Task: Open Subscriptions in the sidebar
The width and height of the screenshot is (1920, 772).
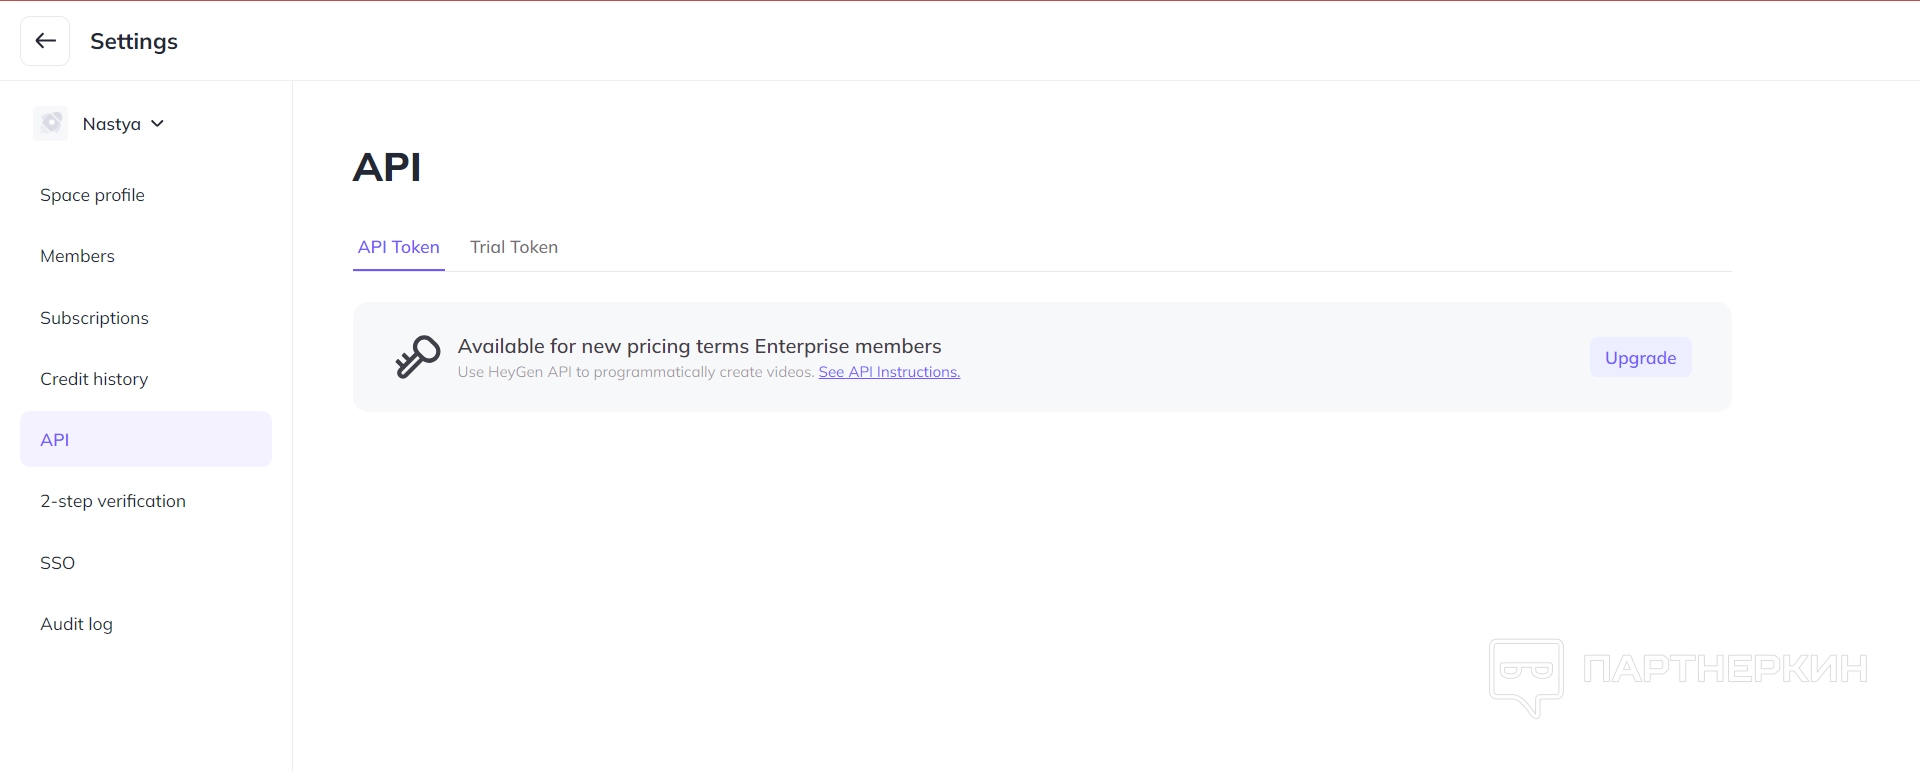Action: click(x=94, y=318)
